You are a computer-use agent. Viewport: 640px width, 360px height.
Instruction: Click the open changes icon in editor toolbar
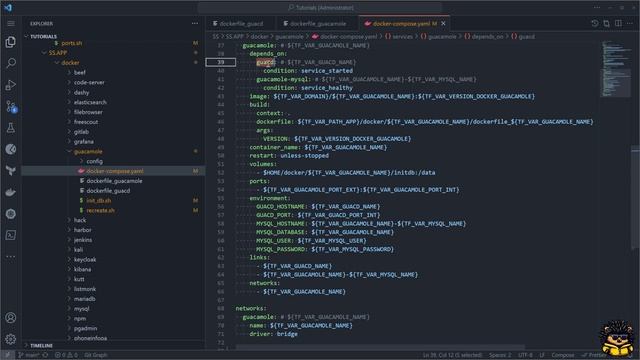[607, 24]
